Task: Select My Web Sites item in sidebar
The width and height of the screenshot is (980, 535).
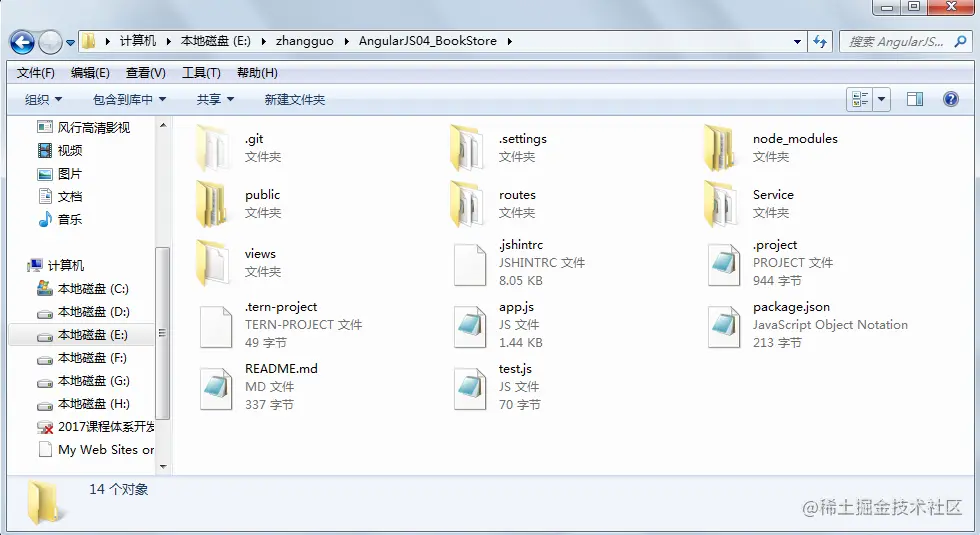Action: coord(96,450)
